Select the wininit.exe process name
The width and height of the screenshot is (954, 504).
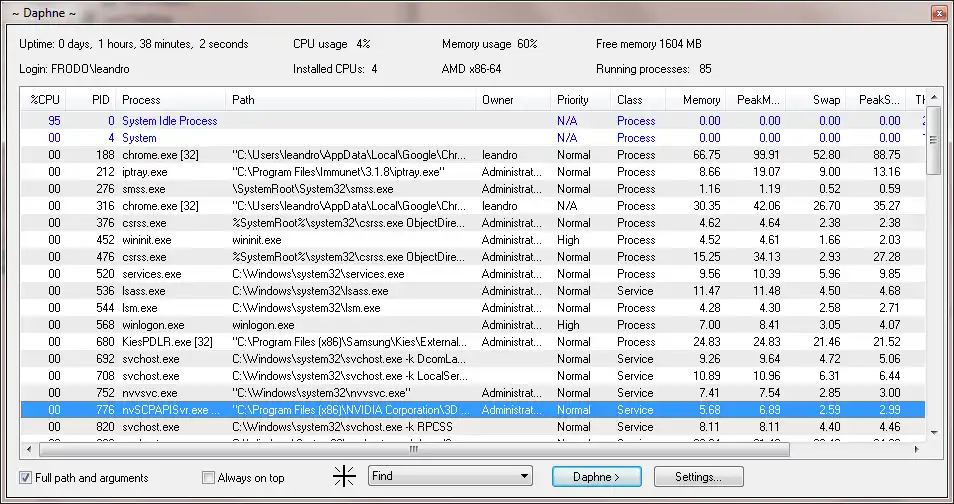[147, 240]
